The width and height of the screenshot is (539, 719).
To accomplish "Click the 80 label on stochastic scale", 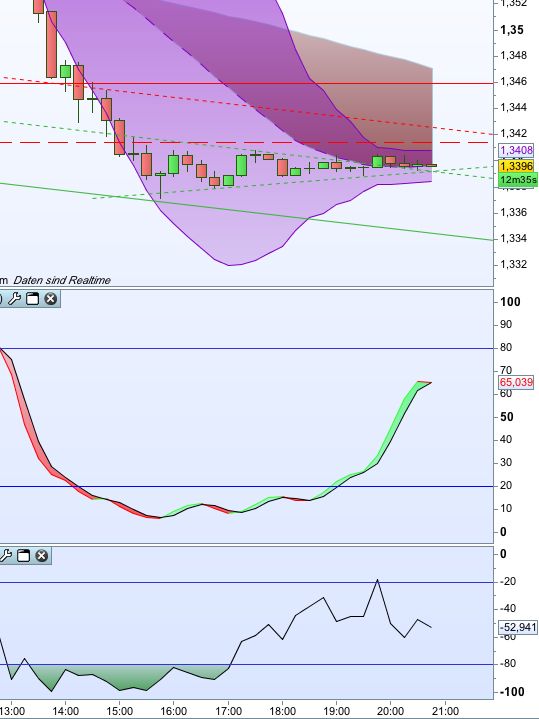I will pos(506,348).
